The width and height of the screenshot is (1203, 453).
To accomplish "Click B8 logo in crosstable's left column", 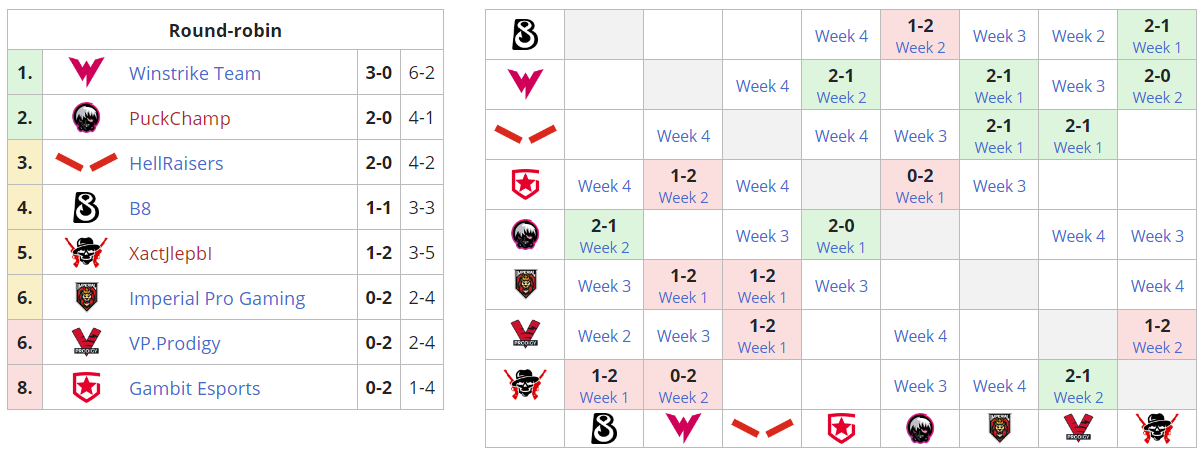I will click(525, 35).
